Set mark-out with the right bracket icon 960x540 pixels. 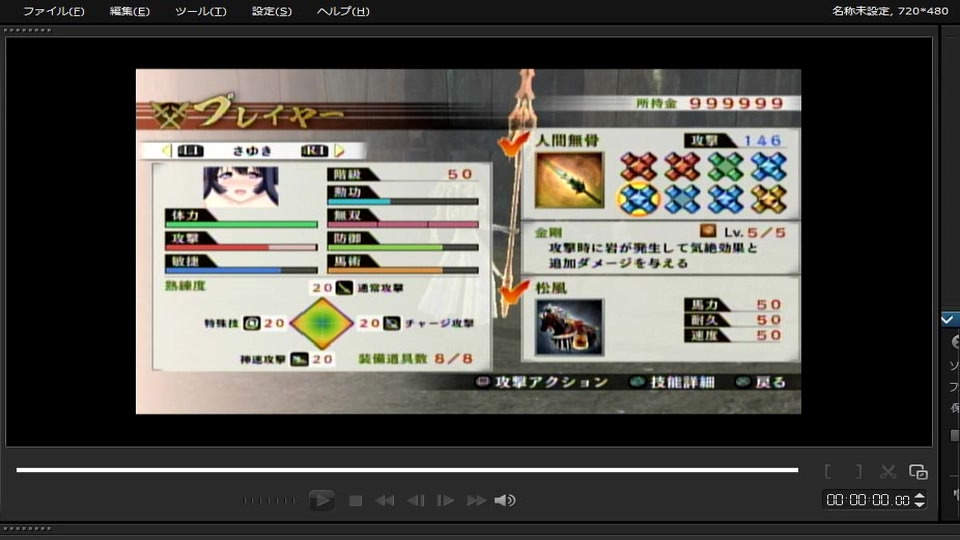[x=859, y=471]
